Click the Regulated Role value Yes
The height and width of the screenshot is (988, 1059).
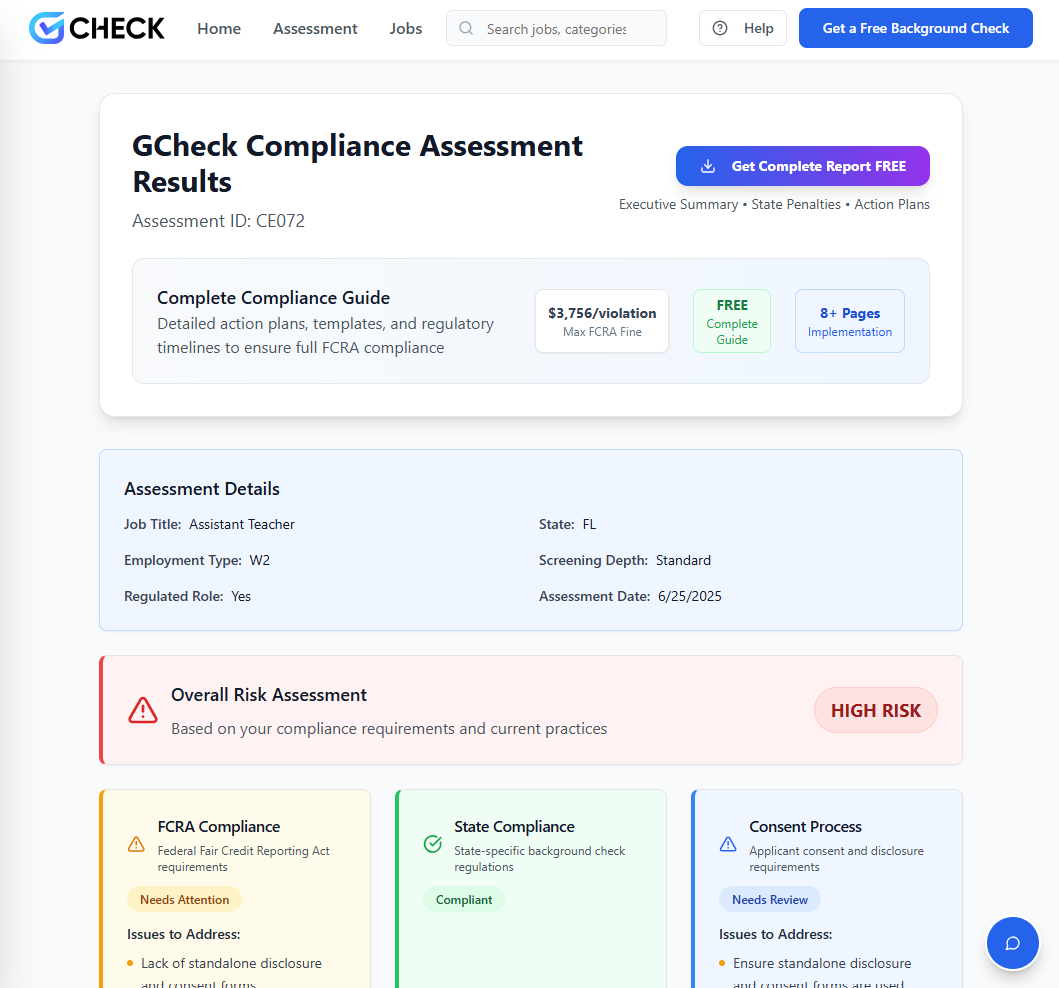click(241, 596)
